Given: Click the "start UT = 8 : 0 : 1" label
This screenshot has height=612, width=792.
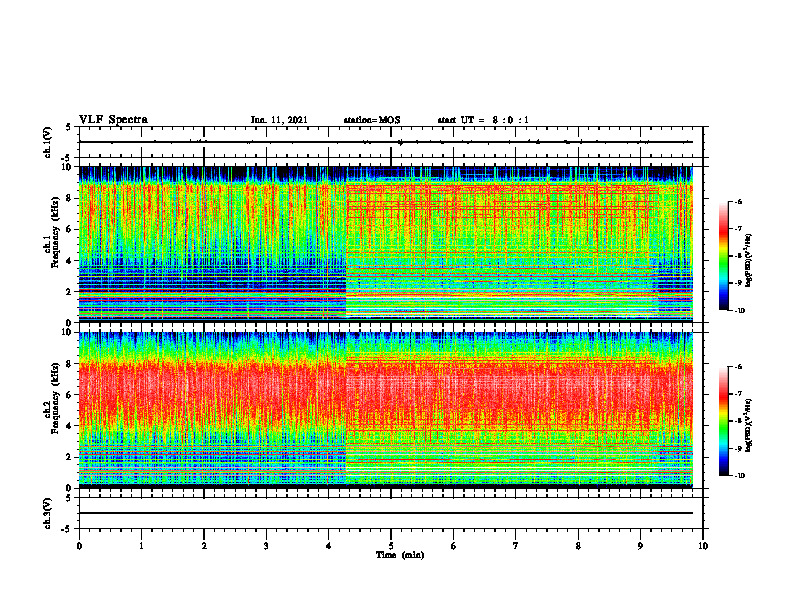Looking at the screenshot, I should tap(483, 120).
